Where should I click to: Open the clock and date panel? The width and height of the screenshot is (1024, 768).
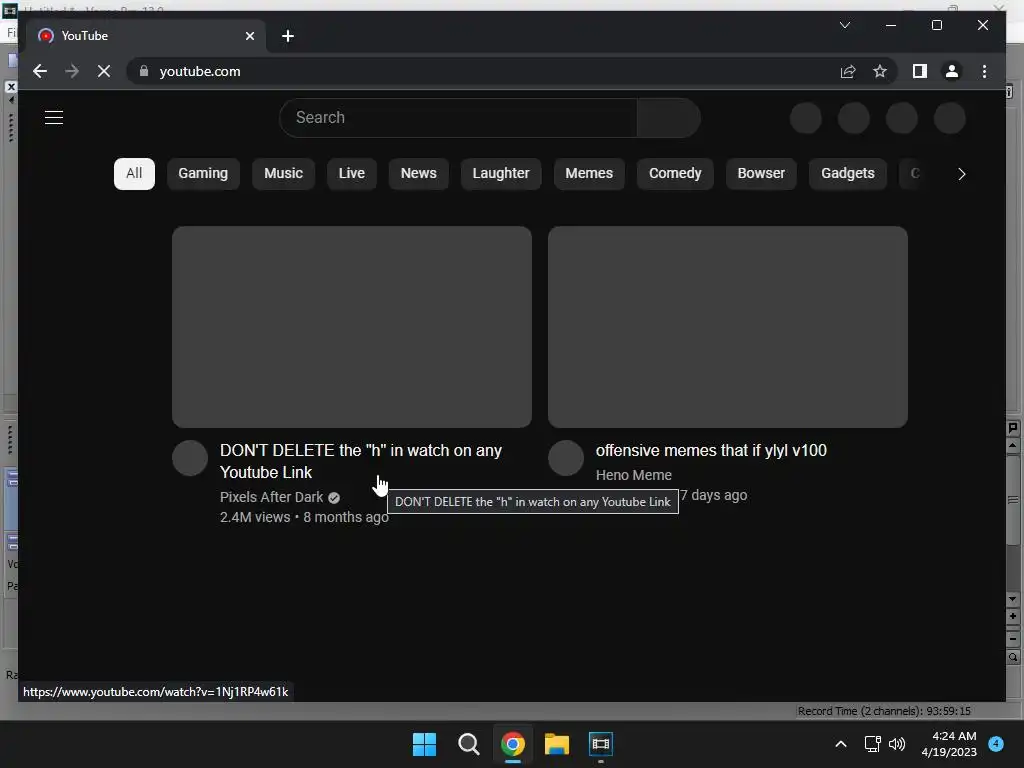coord(949,744)
